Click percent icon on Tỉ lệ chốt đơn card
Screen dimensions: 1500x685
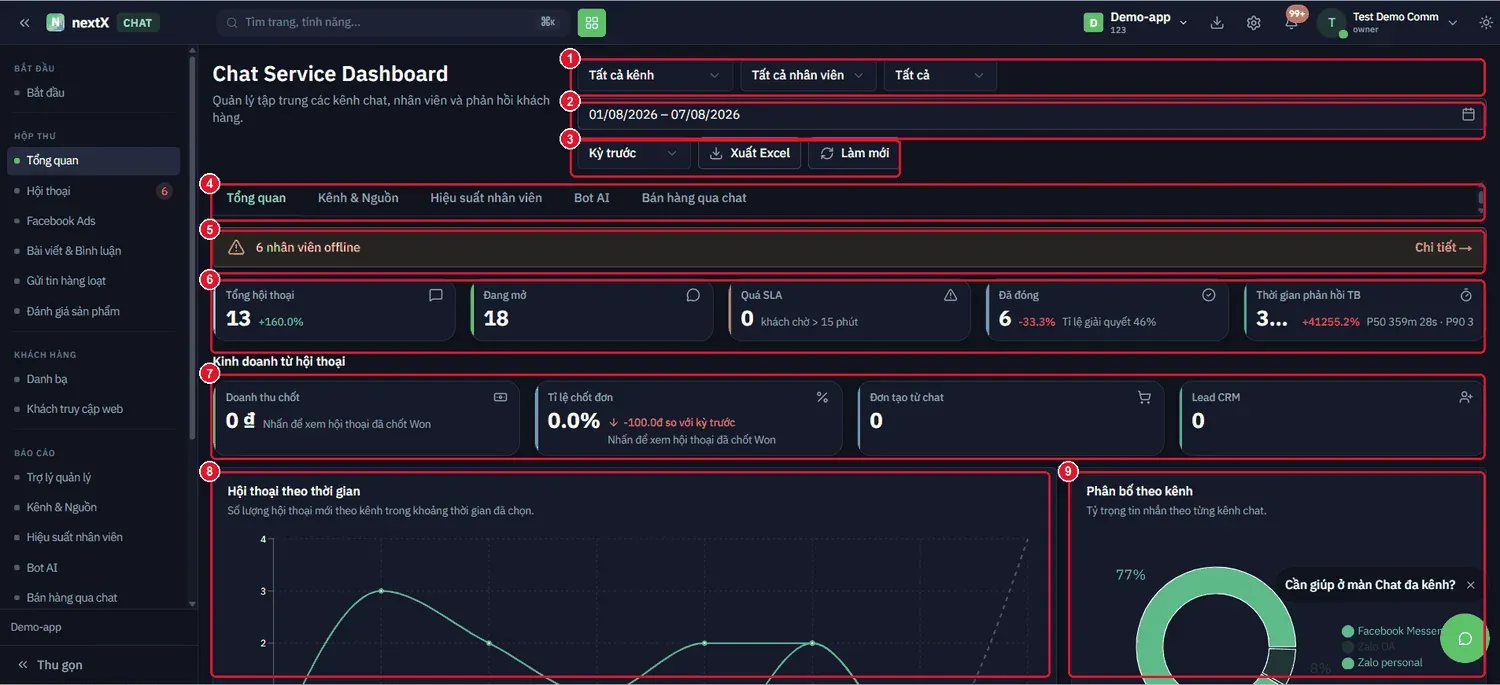tap(822, 397)
